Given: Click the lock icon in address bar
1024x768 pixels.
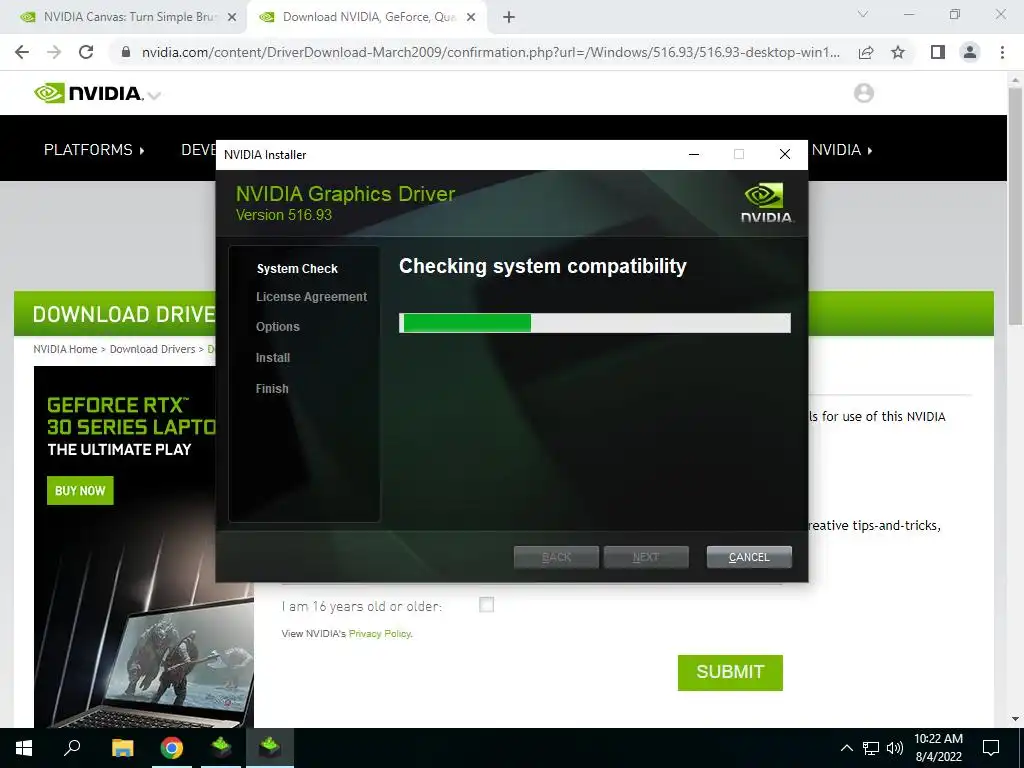Looking at the screenshot, I should click(x=126, y=52).
